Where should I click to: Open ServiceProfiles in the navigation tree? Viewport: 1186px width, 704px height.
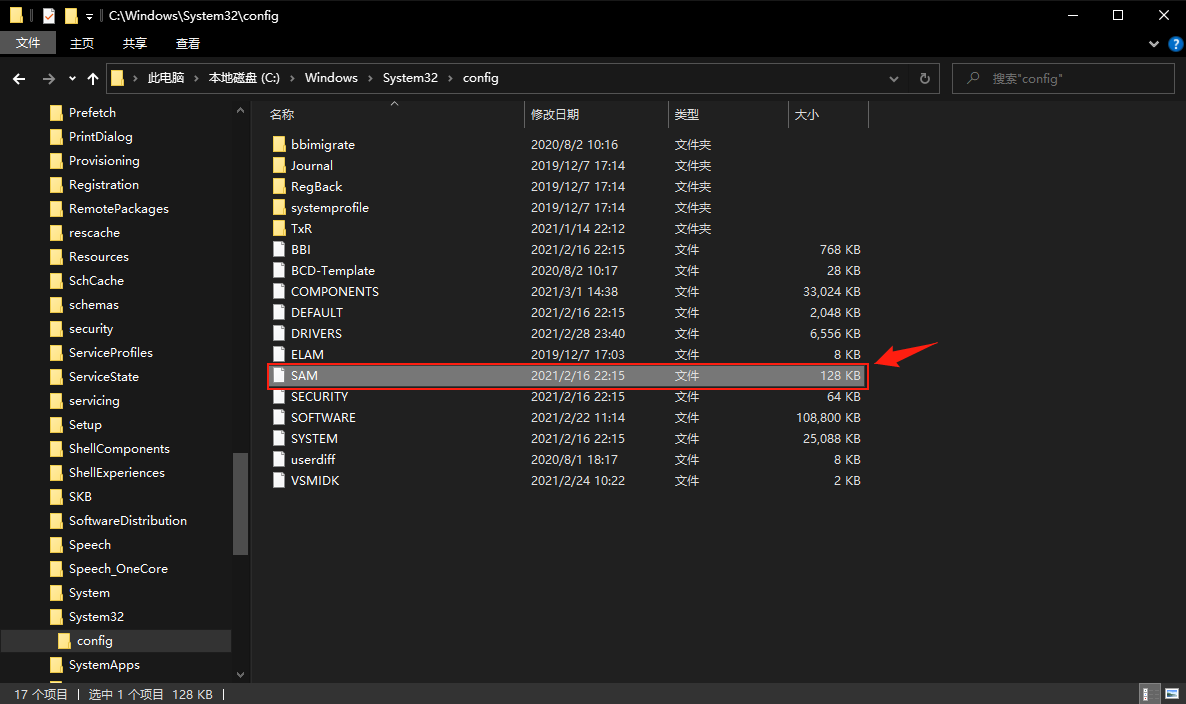pos(110,352)
